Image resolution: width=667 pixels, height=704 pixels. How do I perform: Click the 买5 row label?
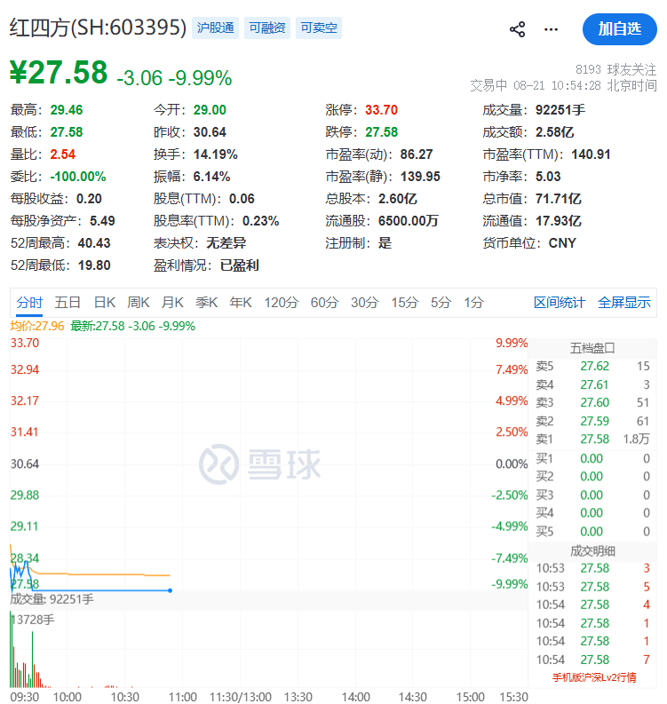[x=544, y=532]
